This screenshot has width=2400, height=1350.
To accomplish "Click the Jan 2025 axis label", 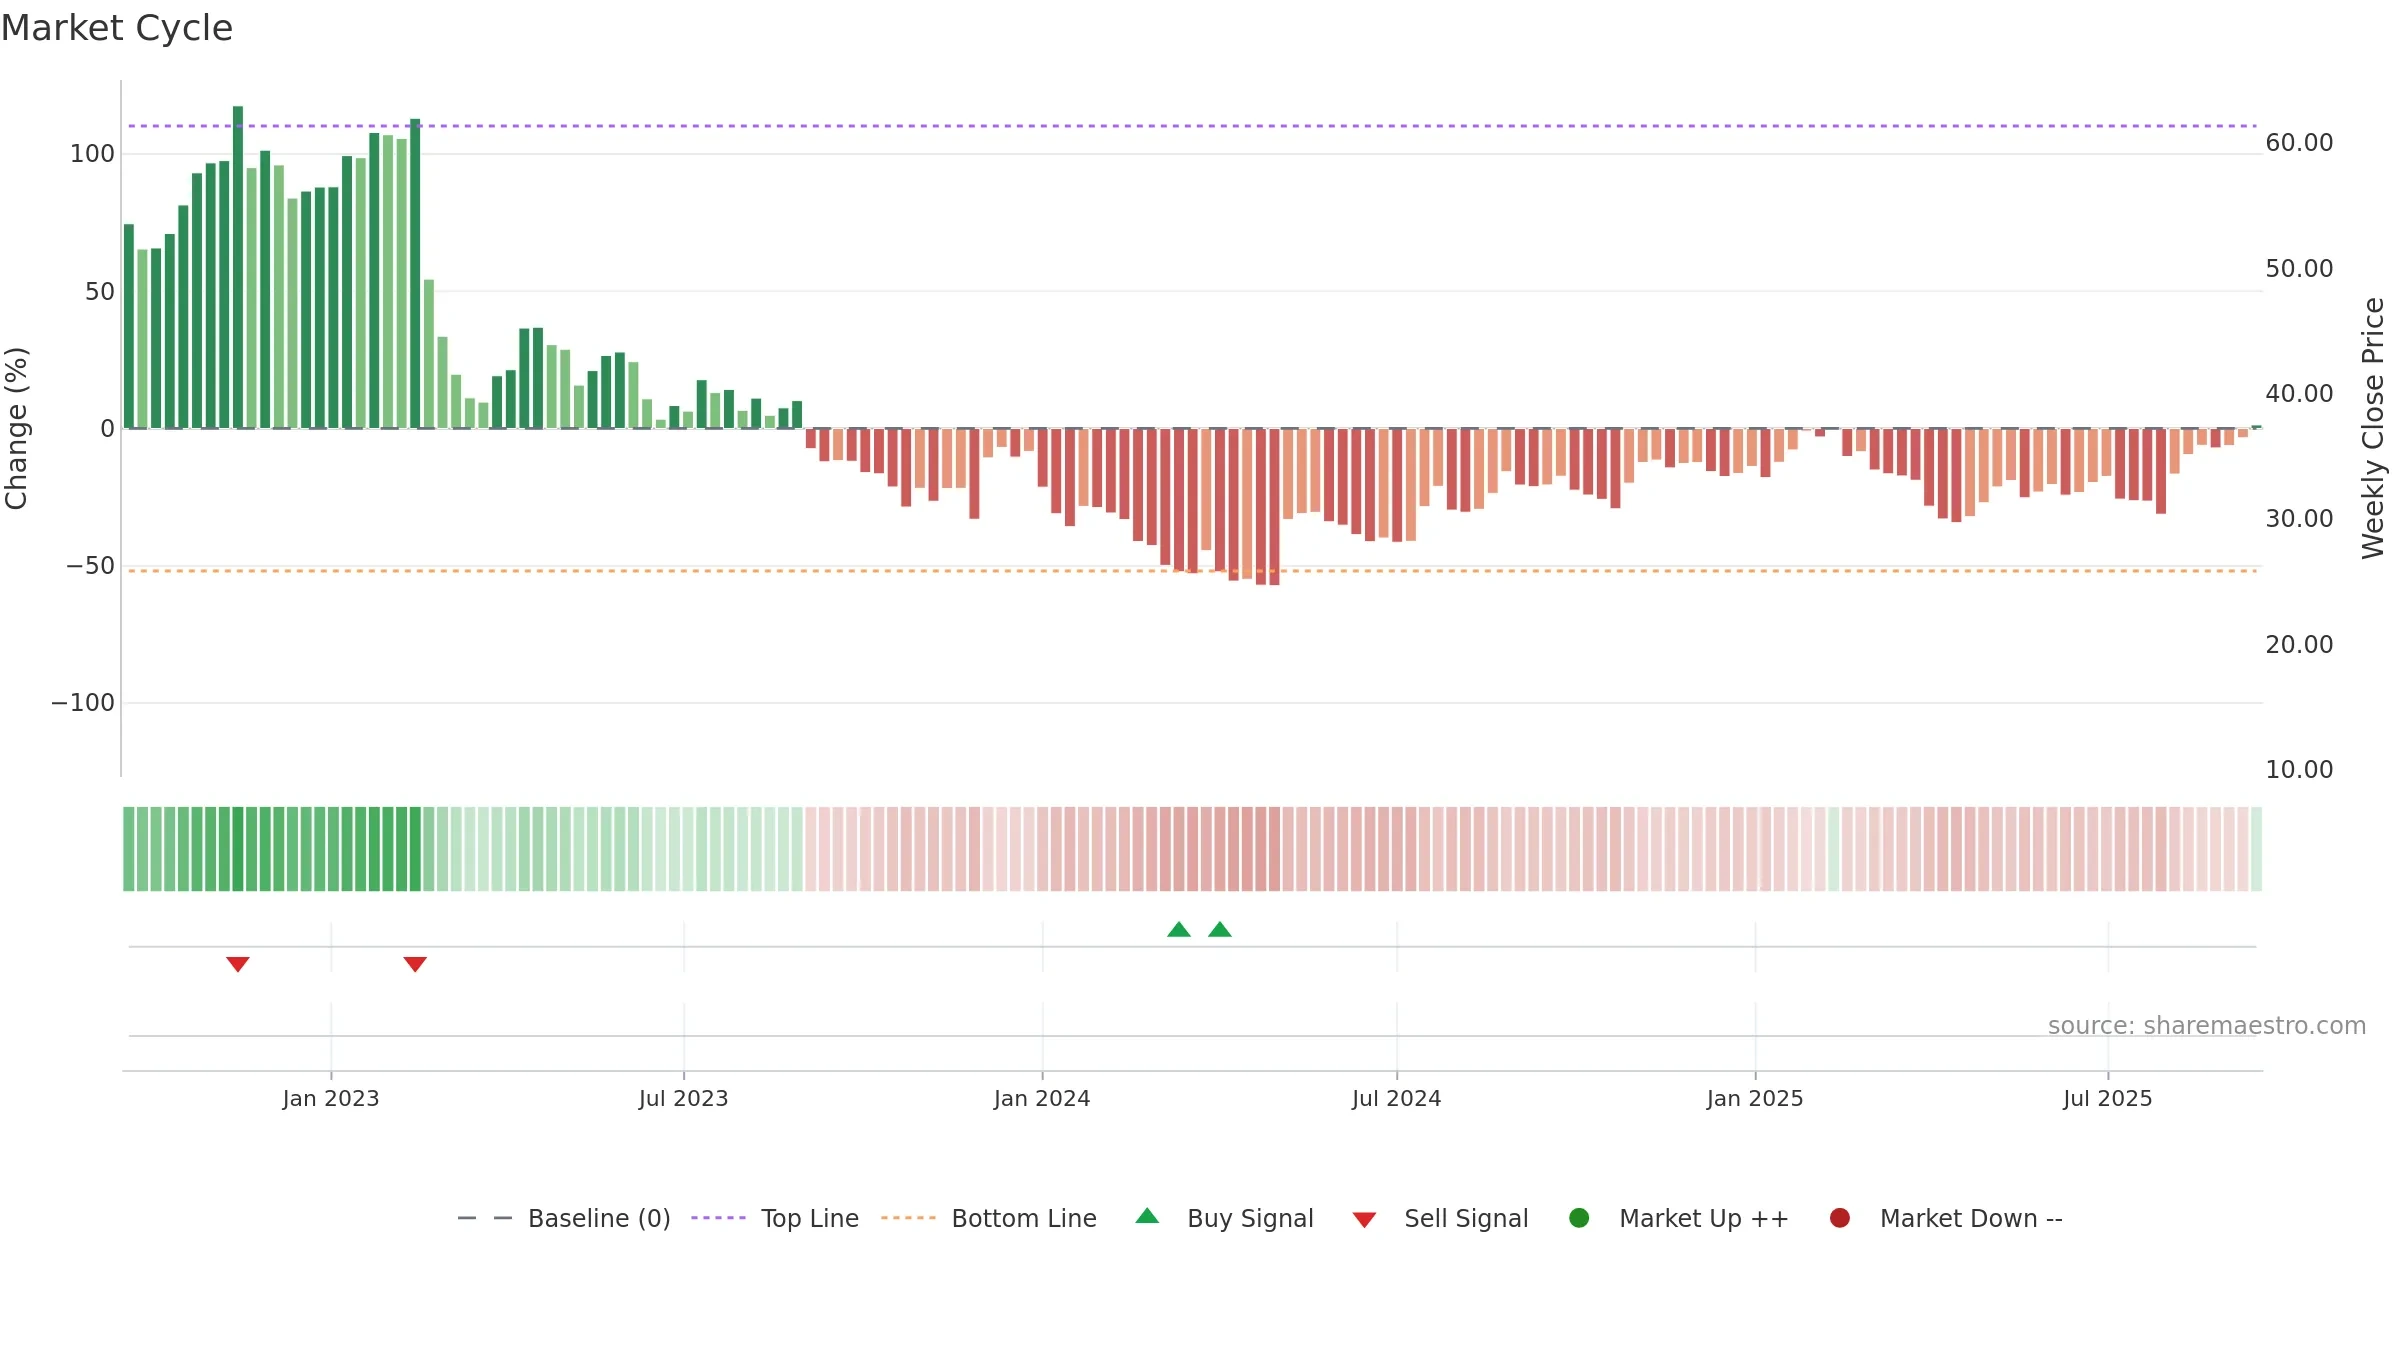I will (x=1755, y=1098).
